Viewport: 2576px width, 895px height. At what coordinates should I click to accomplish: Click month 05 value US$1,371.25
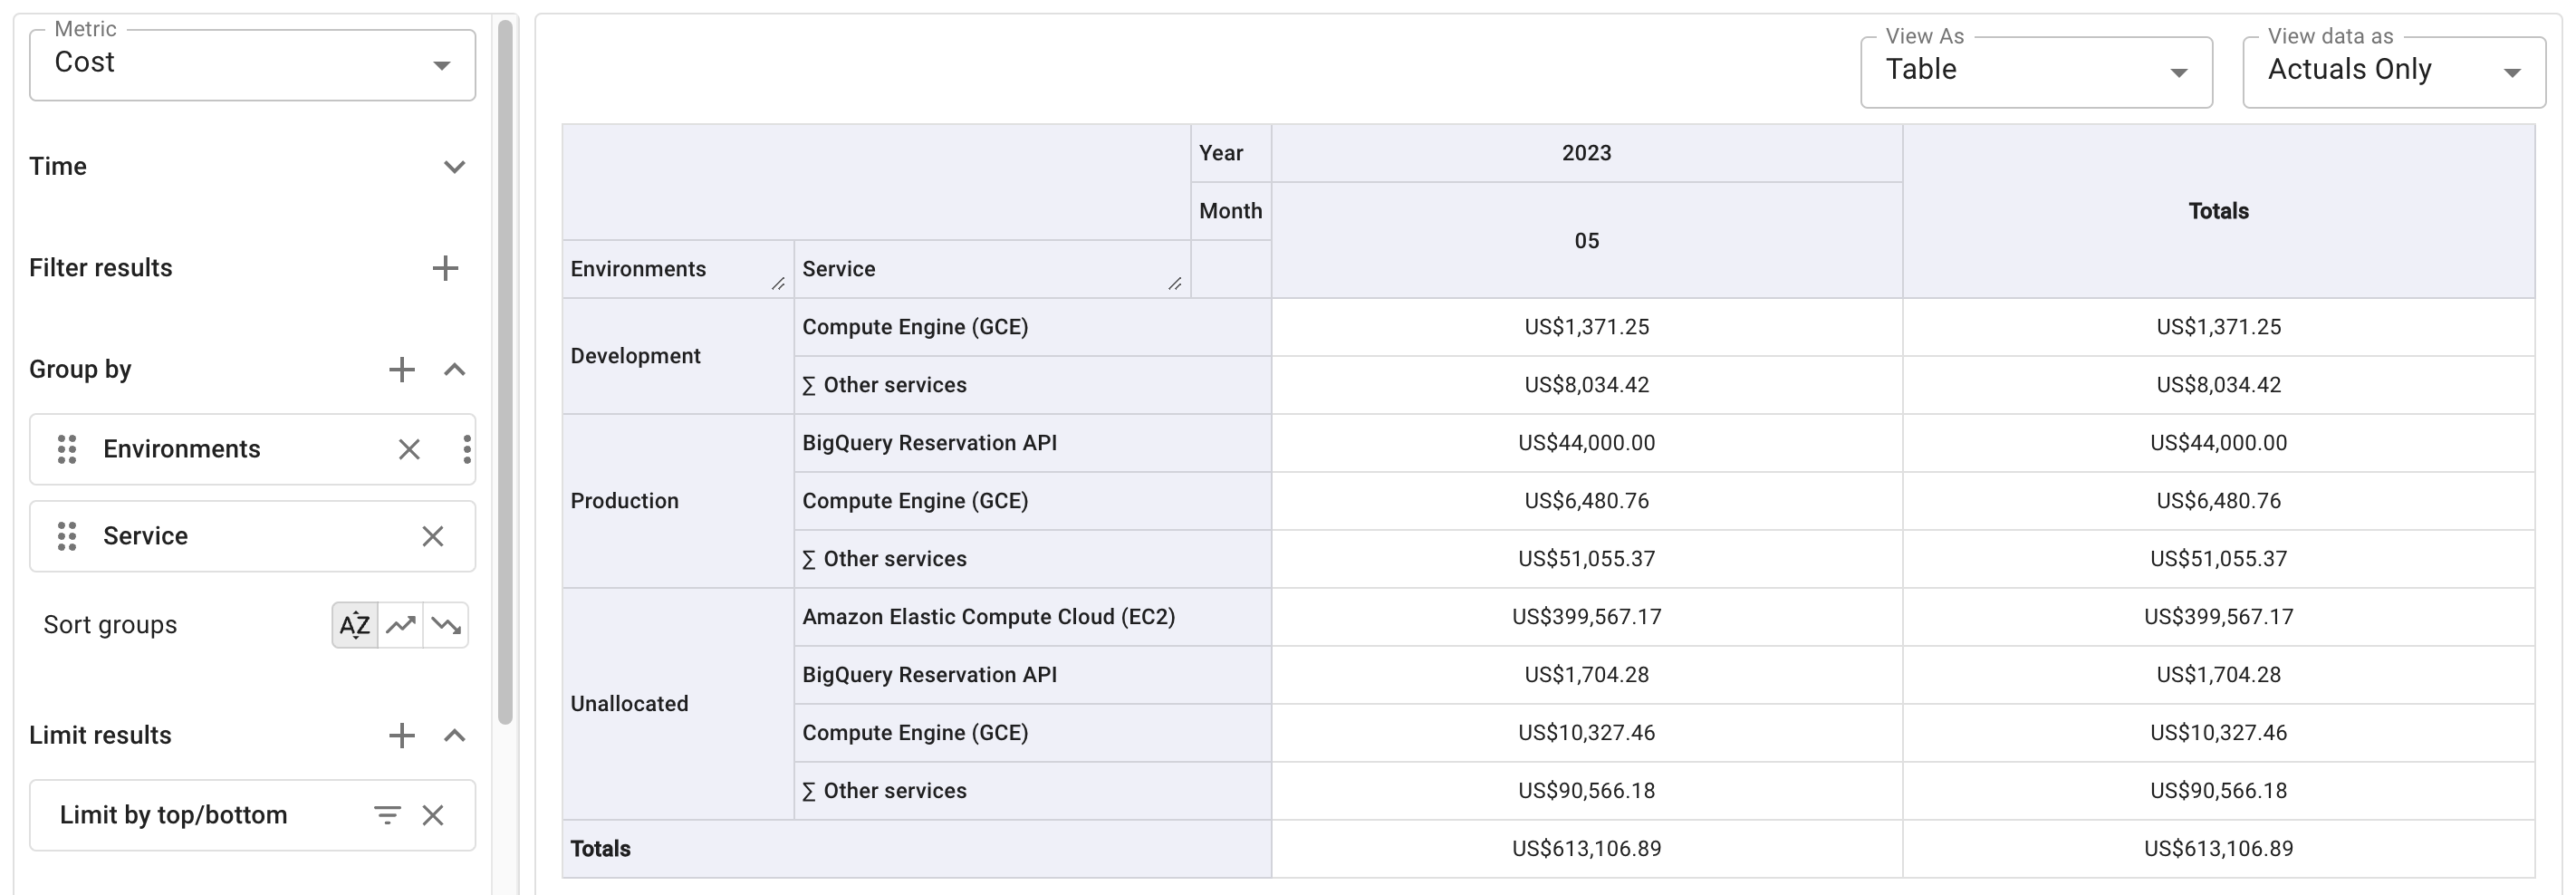coord(1586,327)
